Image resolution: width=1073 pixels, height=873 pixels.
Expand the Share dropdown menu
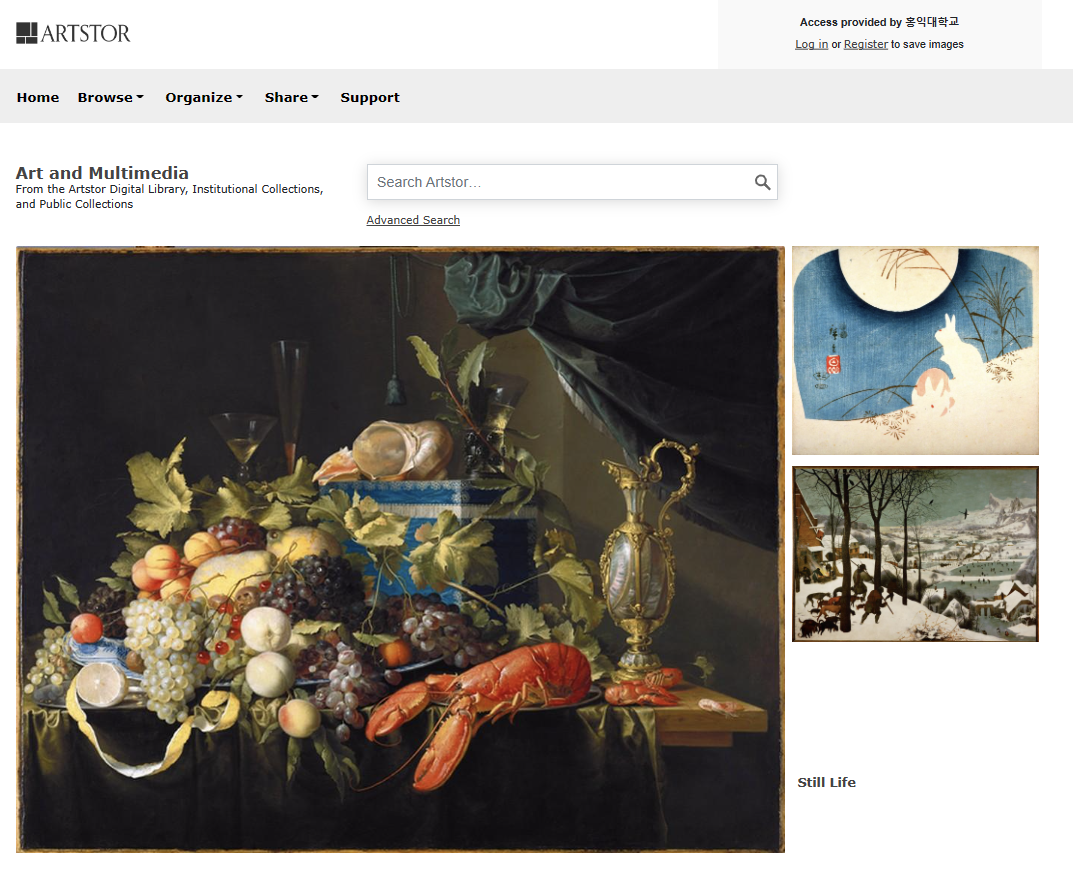pyautogui.click(x=292, y=97)
